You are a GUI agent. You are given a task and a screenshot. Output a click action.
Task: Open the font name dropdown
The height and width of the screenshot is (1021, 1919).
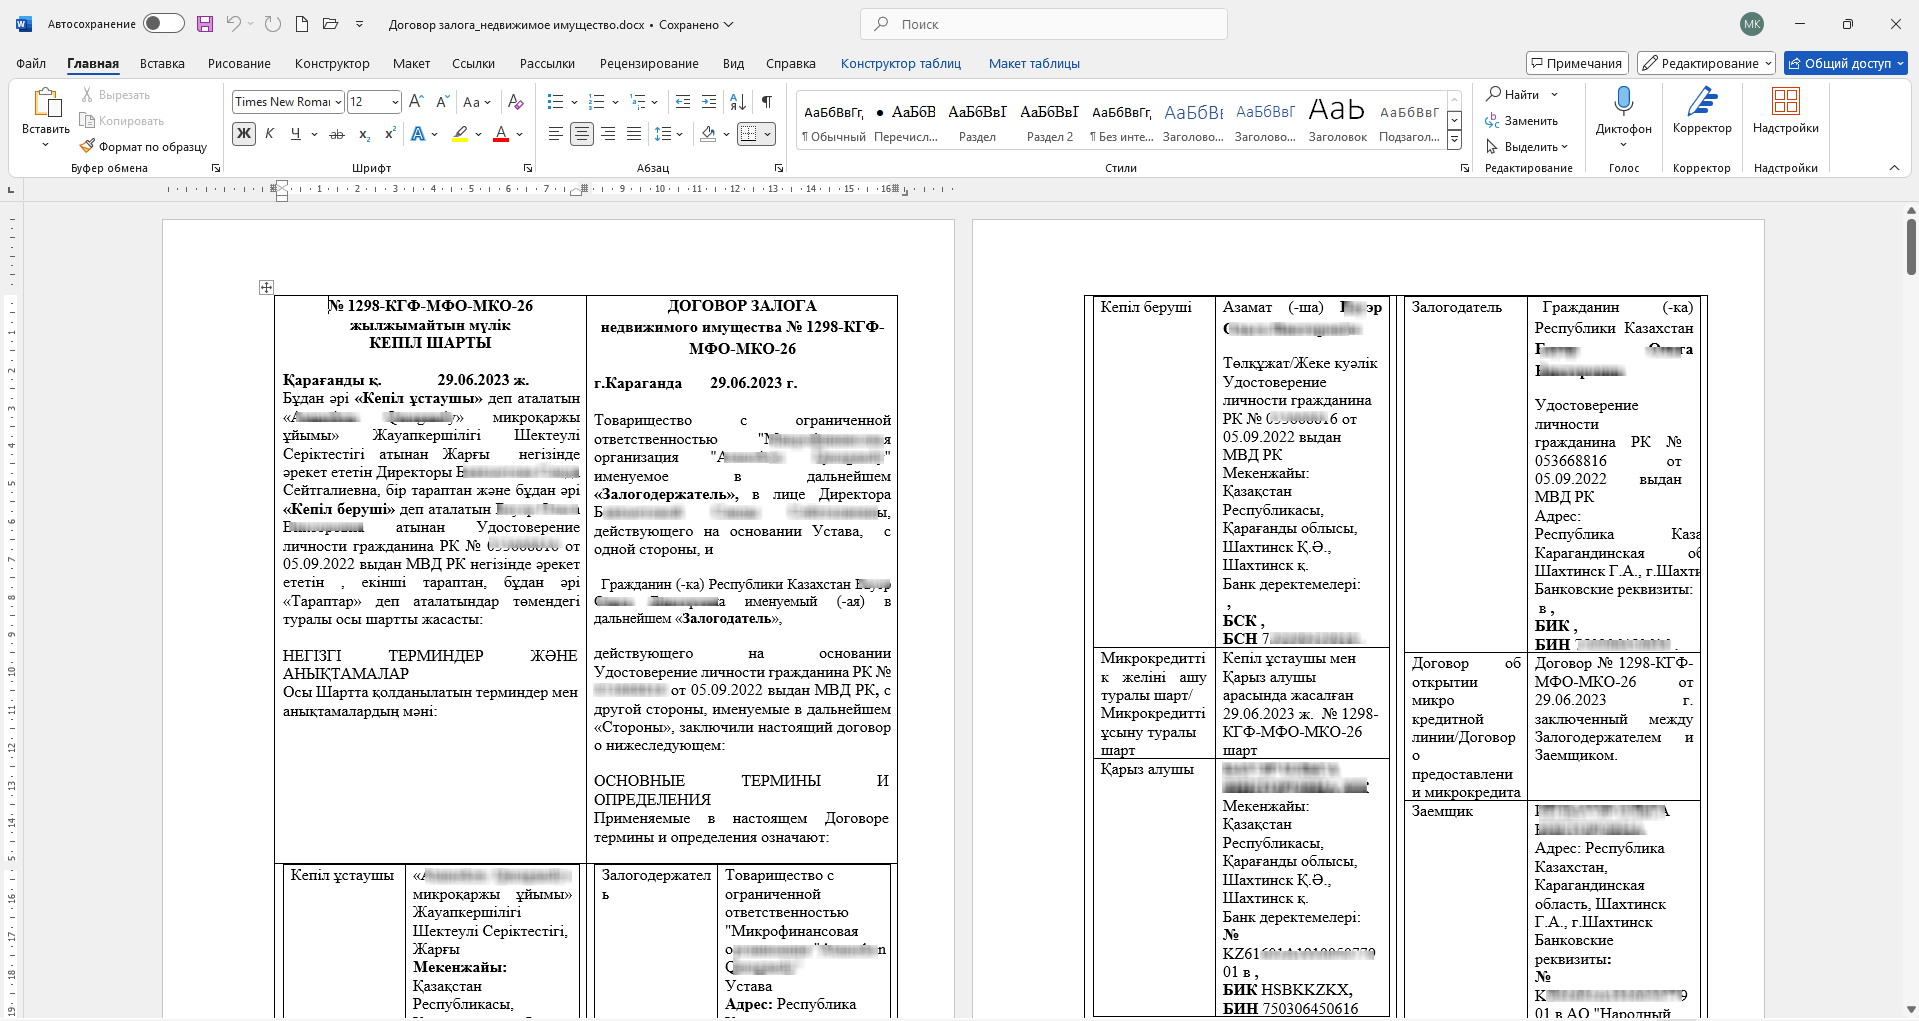[x=339, y=102]
